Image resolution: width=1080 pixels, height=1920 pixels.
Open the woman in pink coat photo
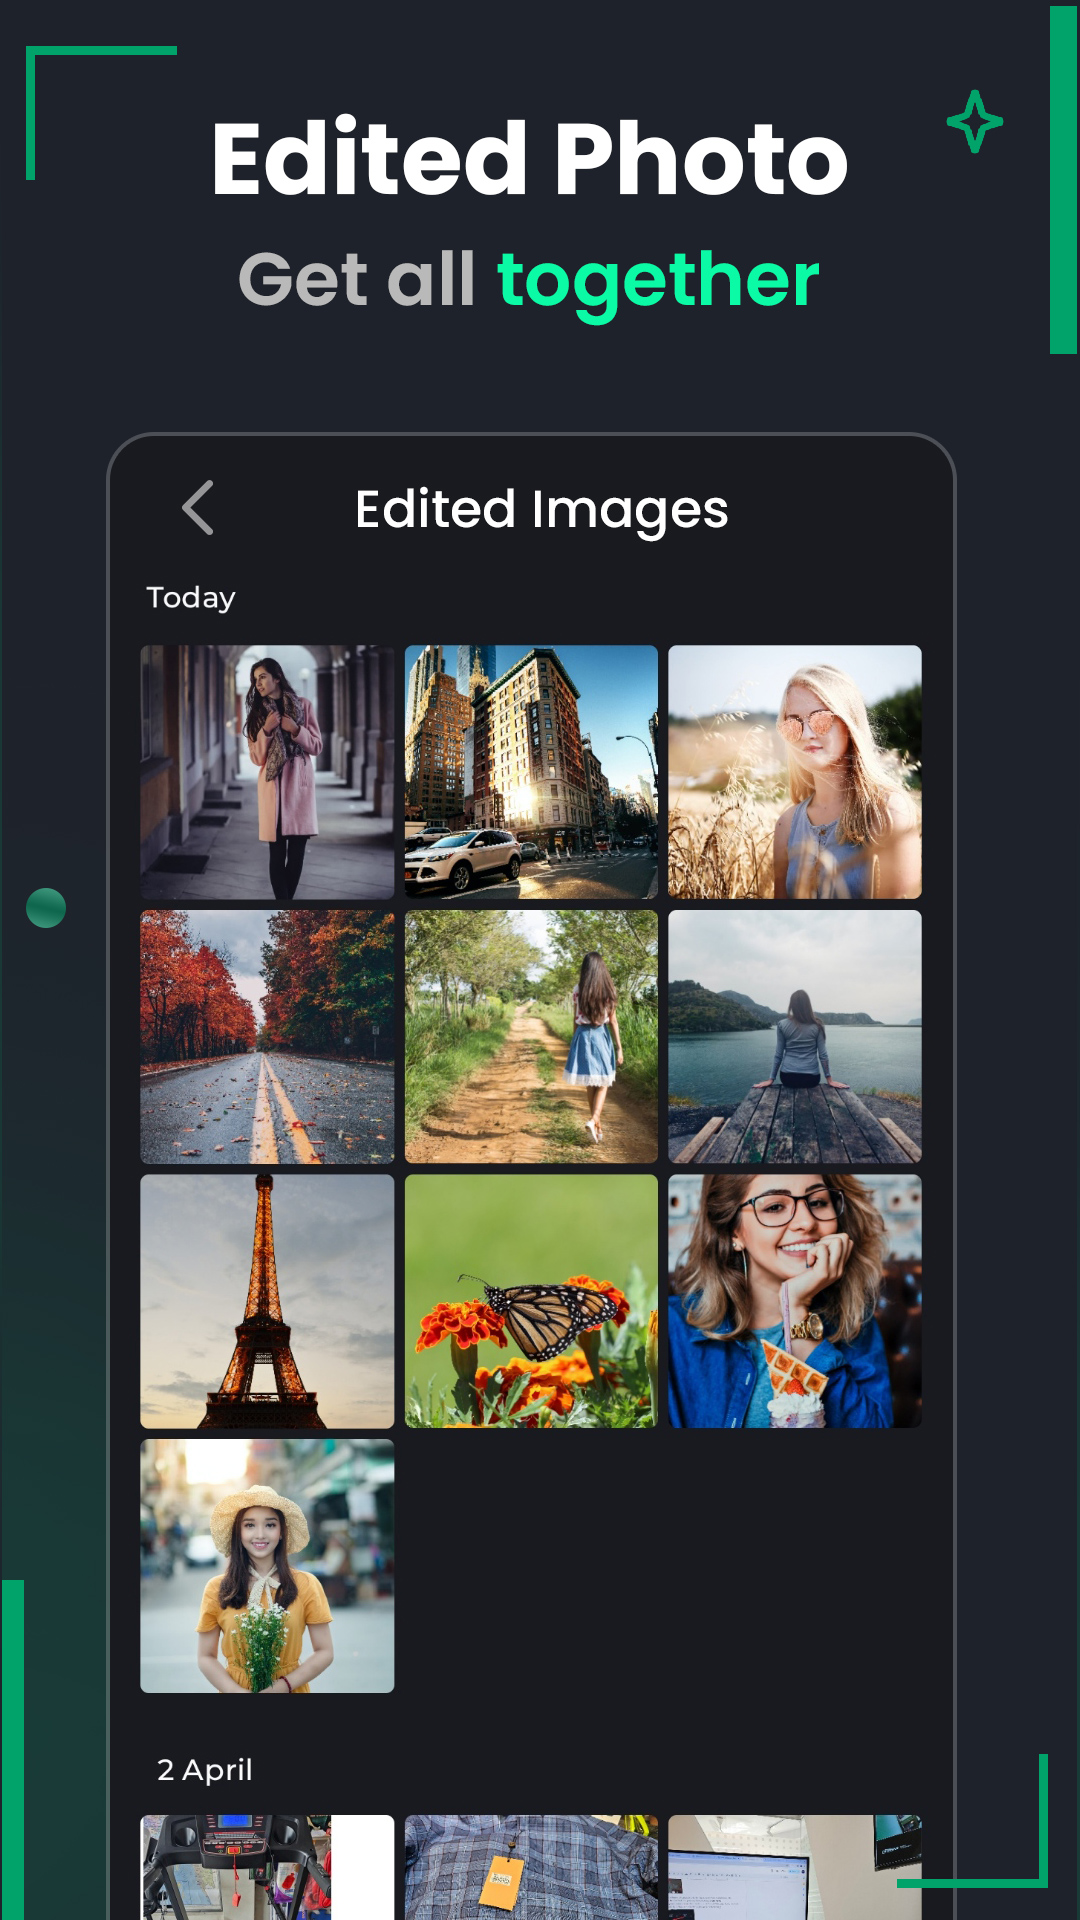[267, 772]
